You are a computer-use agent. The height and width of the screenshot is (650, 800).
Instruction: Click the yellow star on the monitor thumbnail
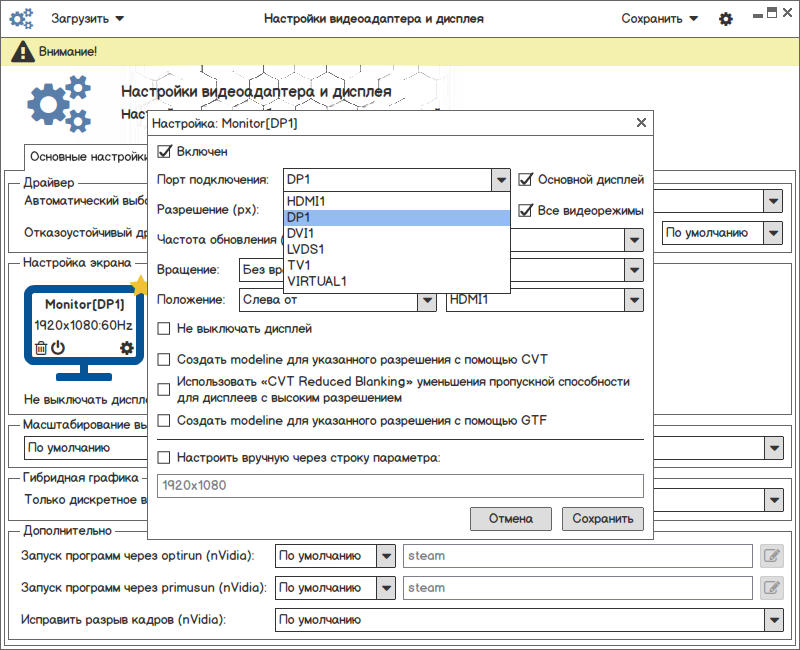coord(139,287)
